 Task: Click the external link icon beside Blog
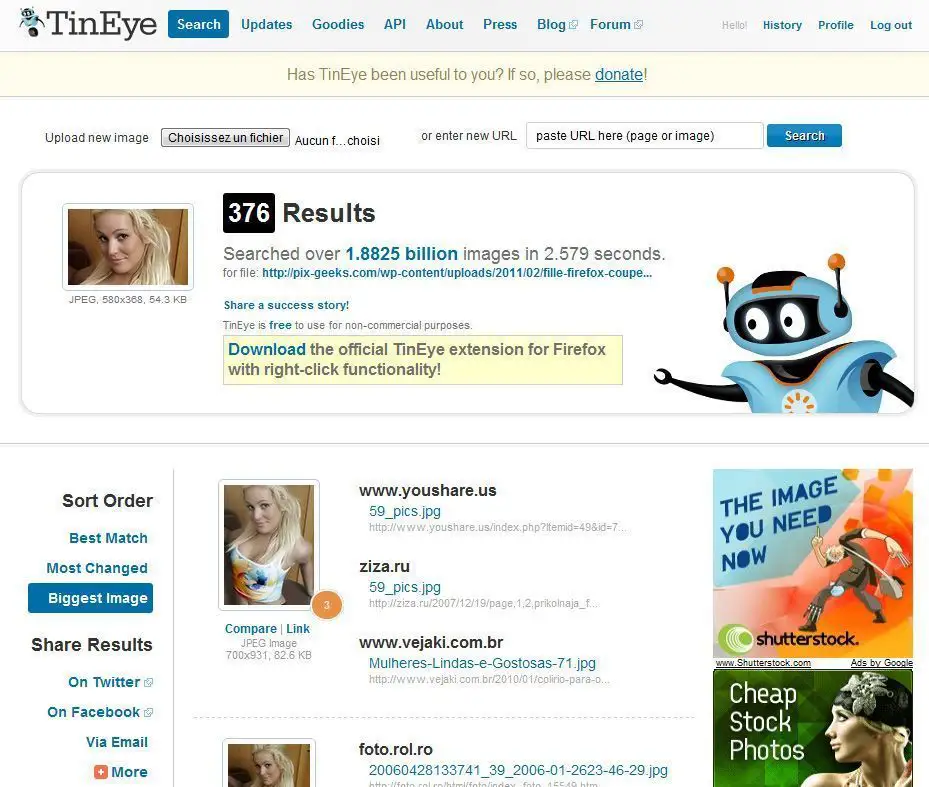pos(573,25)
